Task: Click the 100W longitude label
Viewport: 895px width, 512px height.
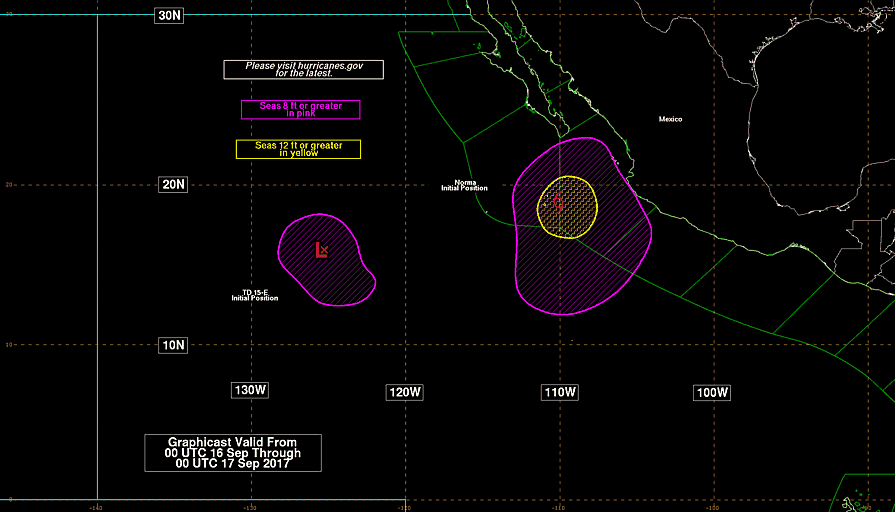Action: pos(712,393)
